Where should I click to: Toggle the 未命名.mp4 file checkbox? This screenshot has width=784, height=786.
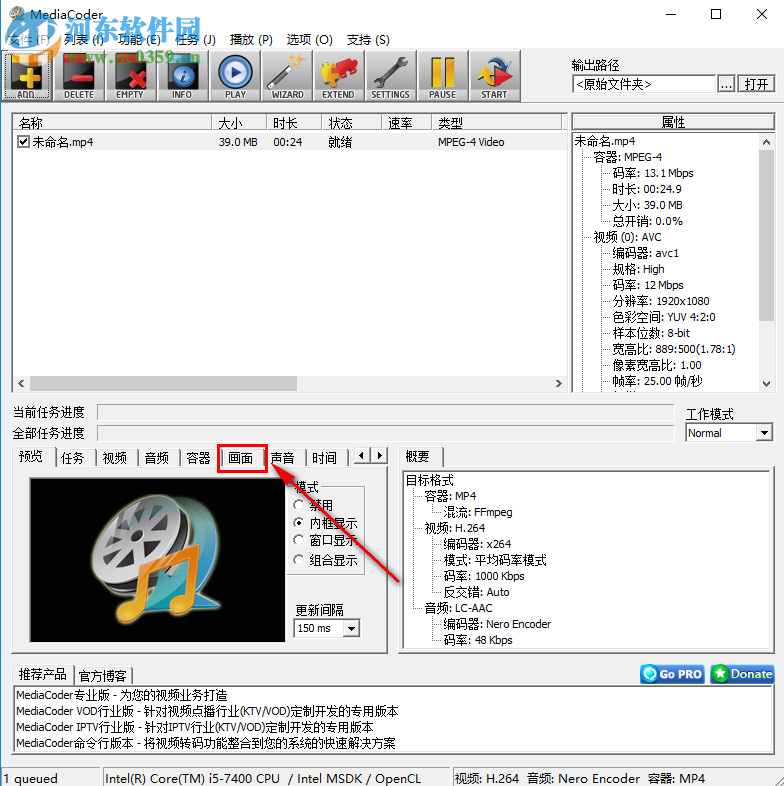23,142
